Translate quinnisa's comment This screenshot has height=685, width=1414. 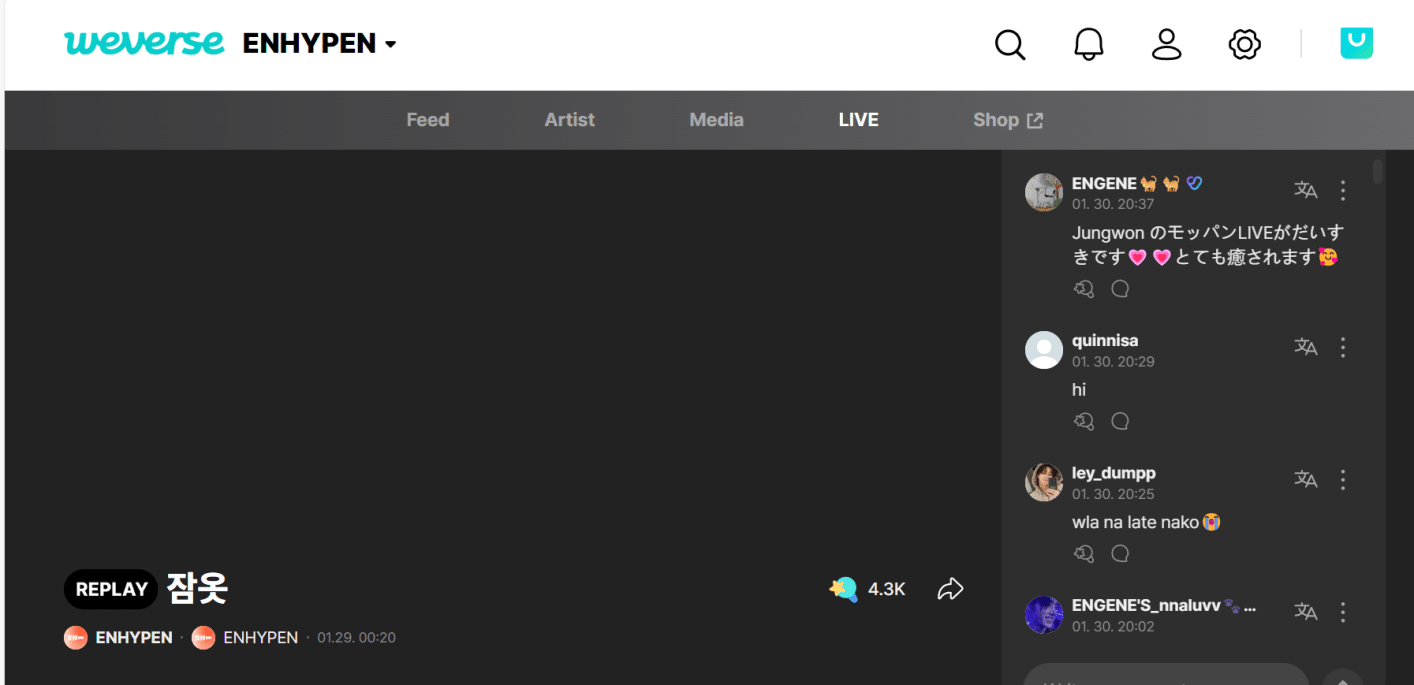point(1306,347)
